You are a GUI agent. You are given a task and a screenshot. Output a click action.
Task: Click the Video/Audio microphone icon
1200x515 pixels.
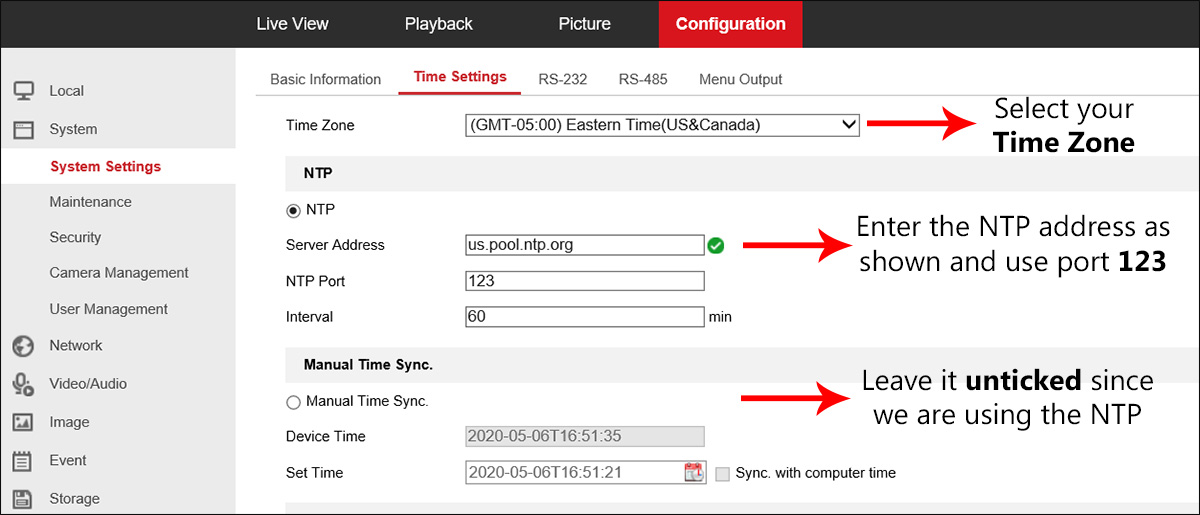(x=23, y=384)
